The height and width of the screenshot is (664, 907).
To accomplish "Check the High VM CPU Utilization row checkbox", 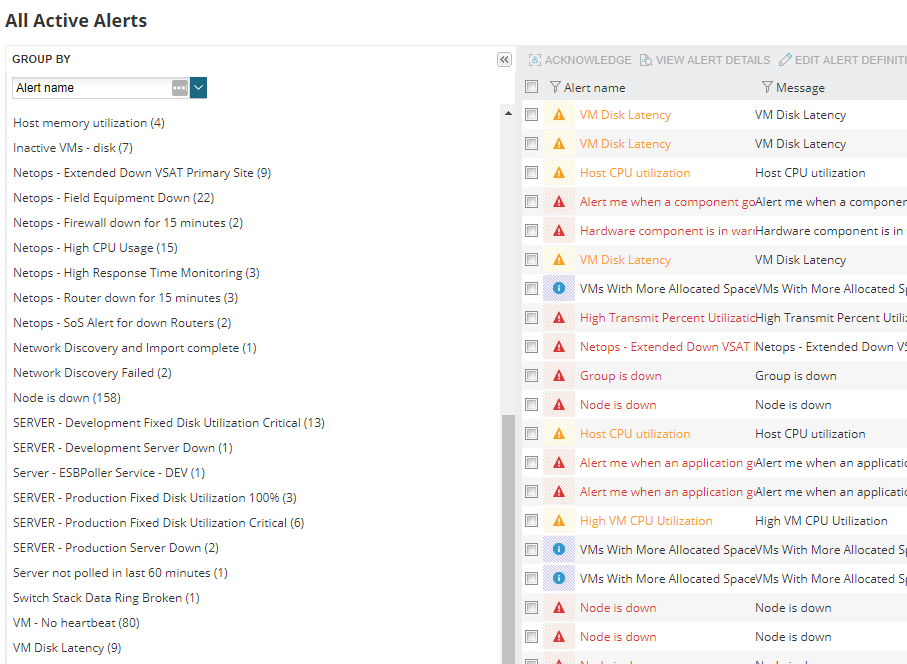I will pyautogui.click(x=532, y=521).
